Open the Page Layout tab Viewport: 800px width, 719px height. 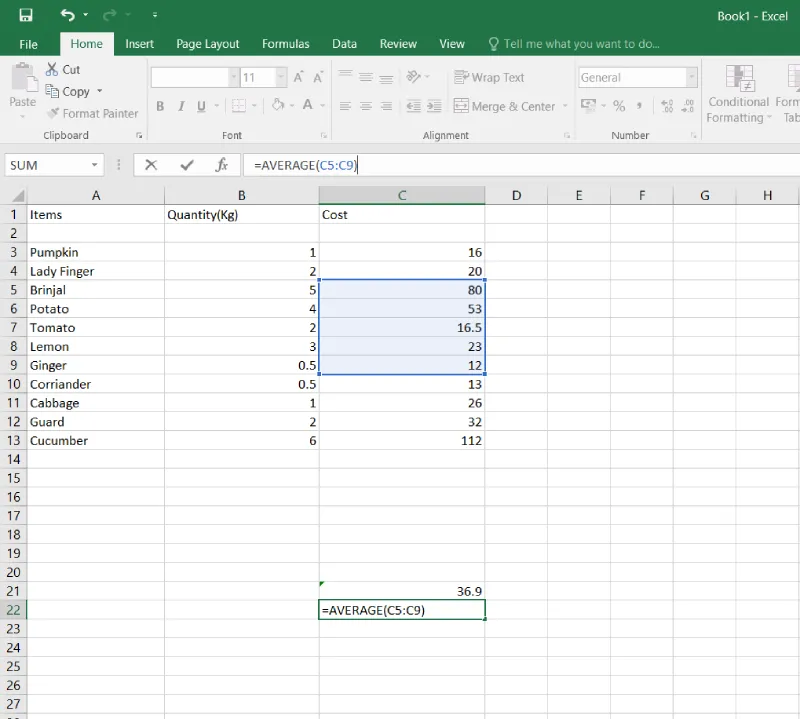tap(207, 44)
